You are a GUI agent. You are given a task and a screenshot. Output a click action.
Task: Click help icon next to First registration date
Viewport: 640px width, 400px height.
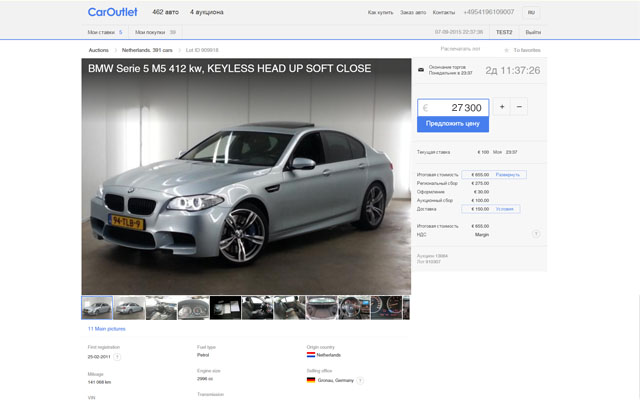[117, 356]
